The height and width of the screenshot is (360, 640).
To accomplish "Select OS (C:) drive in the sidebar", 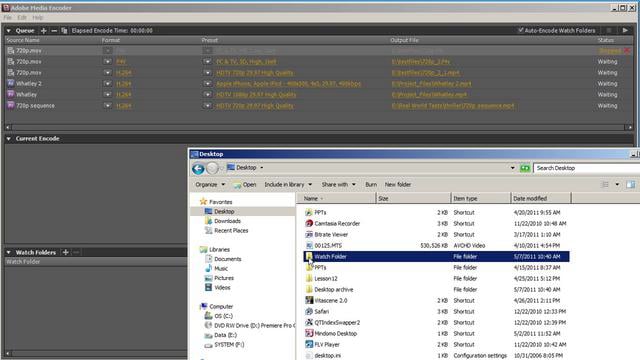I will (x=223, y=316).
